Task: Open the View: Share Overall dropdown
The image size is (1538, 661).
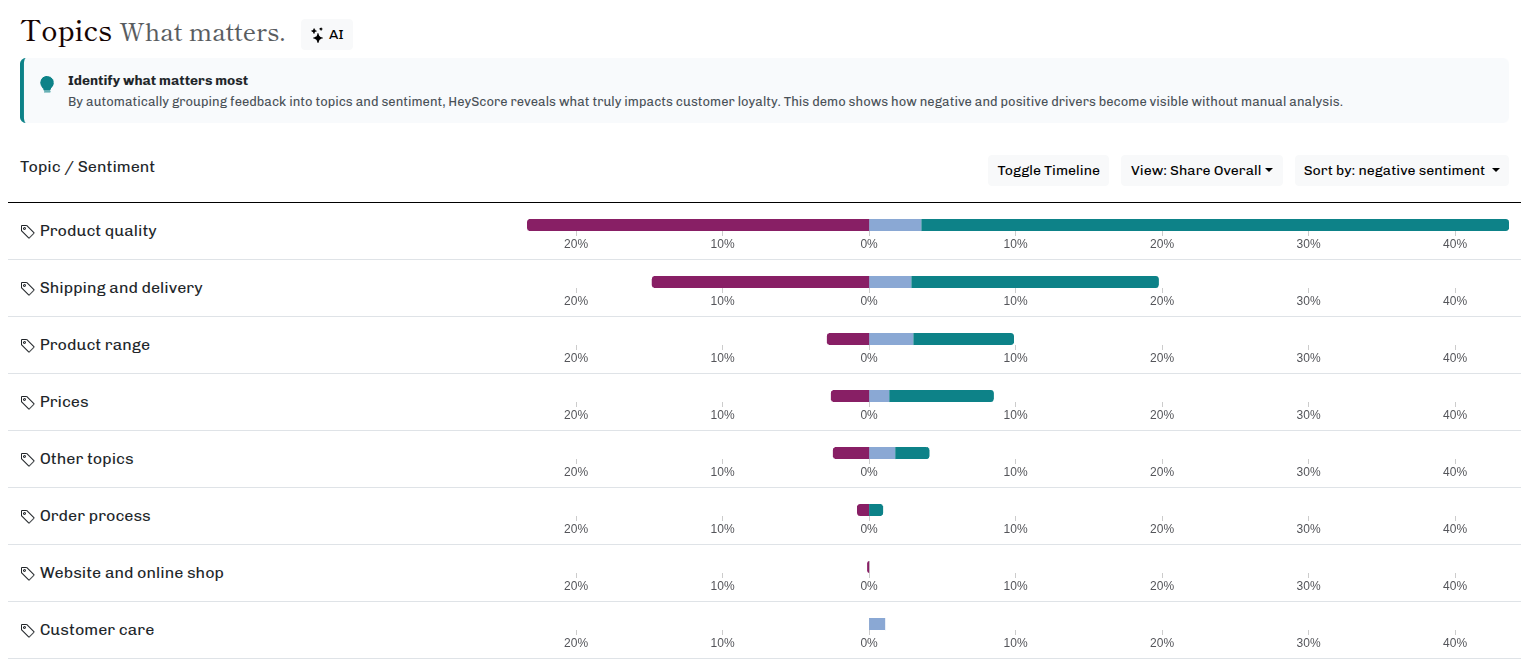Action: tap(1201, 170)
